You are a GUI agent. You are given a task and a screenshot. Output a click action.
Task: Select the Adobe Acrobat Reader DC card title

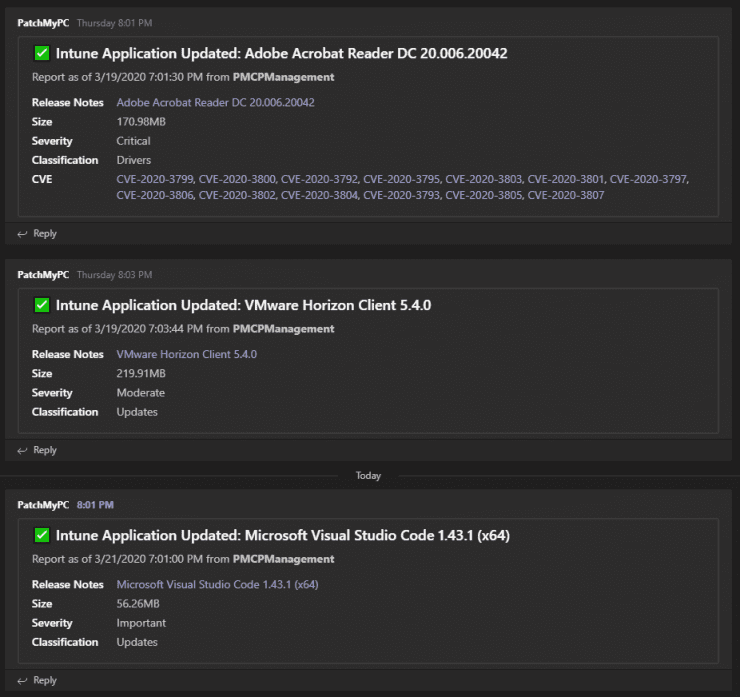point(282,53)
